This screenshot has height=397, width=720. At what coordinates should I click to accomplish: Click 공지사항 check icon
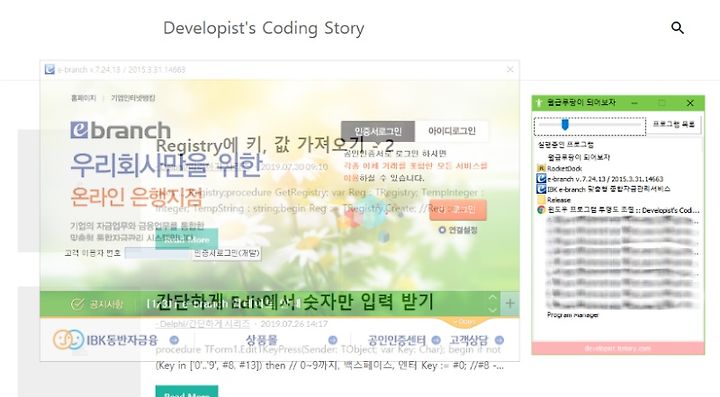(x=78, y=304)
